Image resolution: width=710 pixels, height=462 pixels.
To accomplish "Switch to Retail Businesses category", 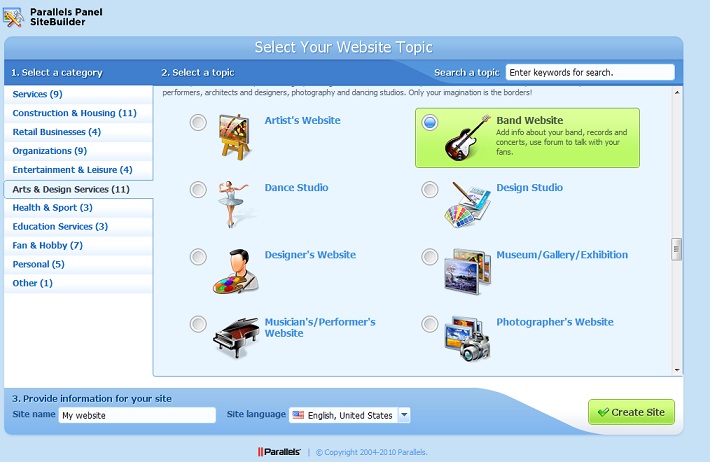I will coord(56,132).
